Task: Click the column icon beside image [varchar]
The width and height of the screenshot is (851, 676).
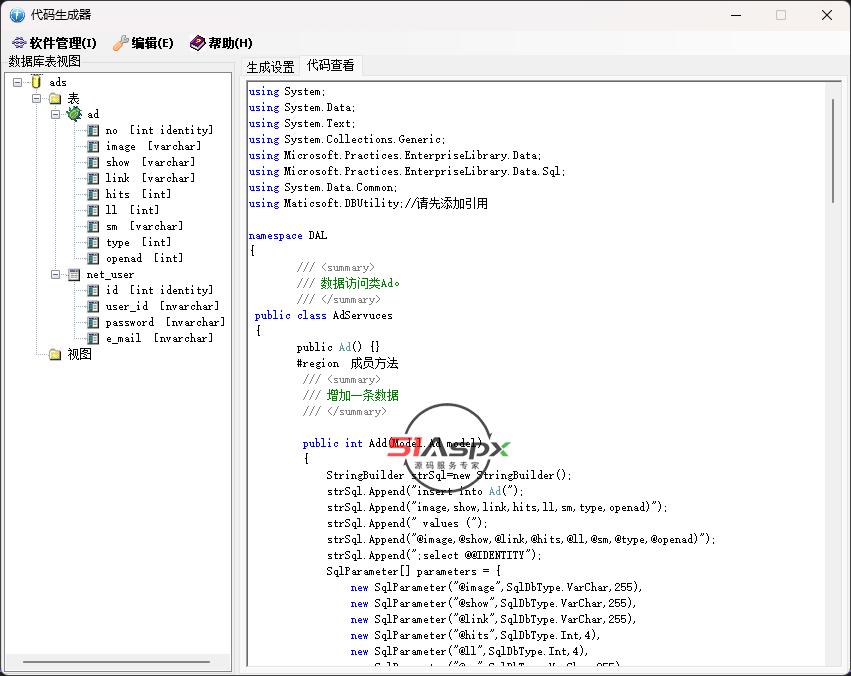Action: click(x=93, y=146)
